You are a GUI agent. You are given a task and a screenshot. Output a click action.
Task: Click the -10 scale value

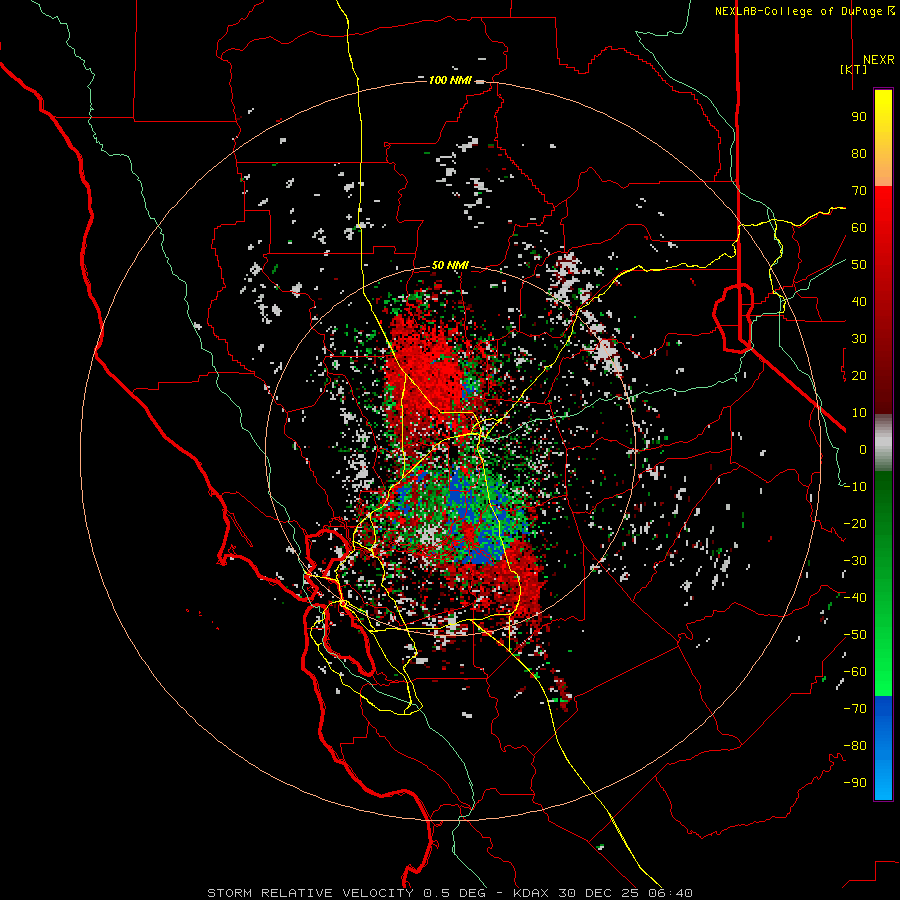pos(855,487)
